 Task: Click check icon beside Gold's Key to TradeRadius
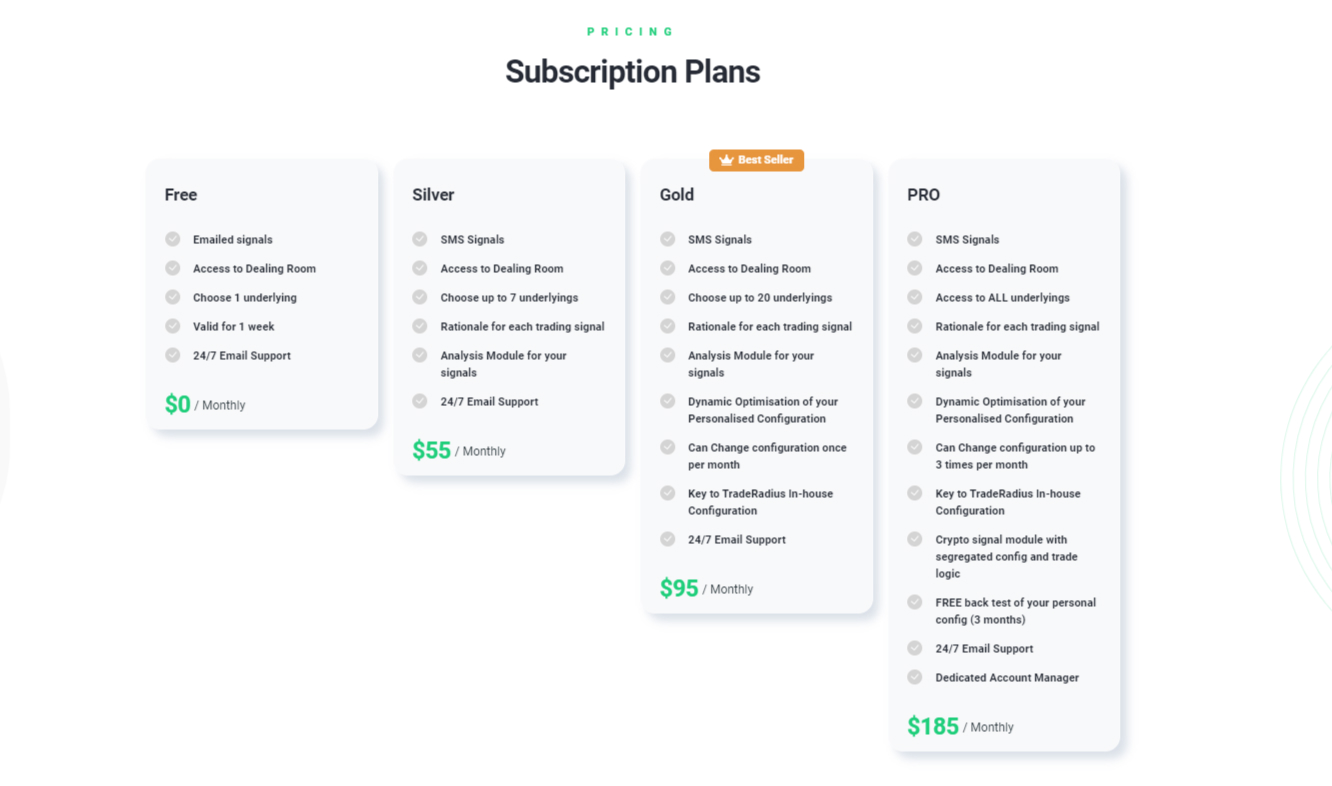tap(668, 493)
